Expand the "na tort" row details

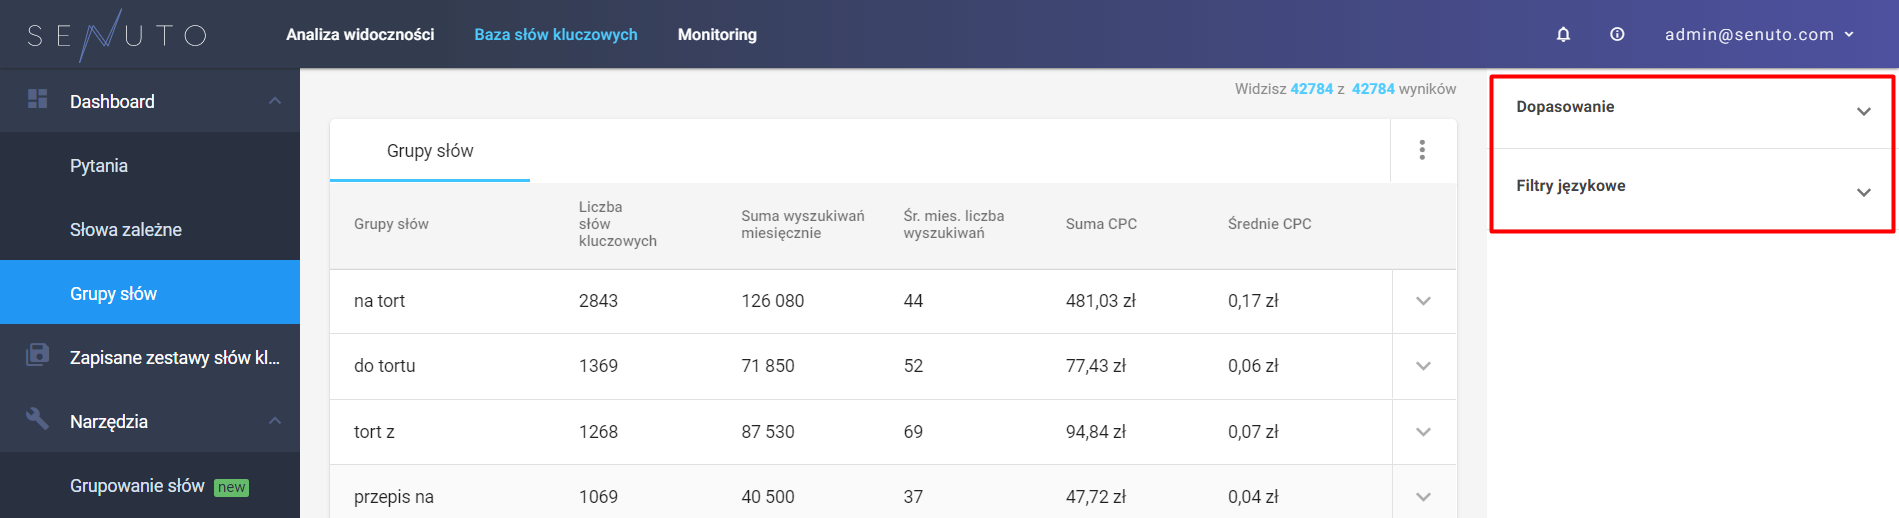[1424, 301]
